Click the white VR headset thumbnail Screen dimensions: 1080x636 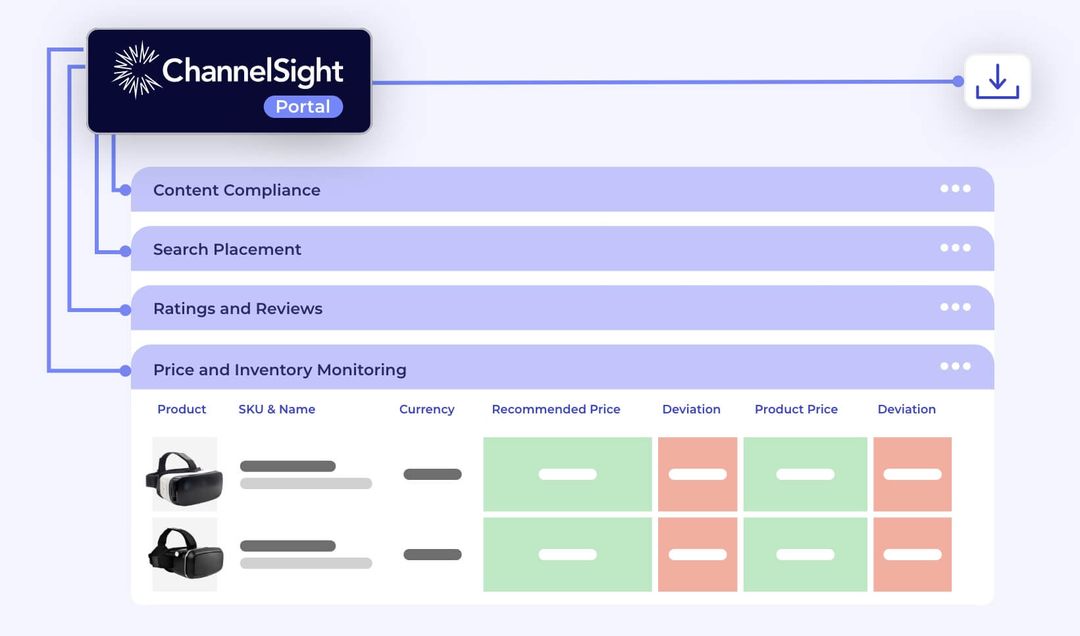pyautogui.click(x=184, y=474)
